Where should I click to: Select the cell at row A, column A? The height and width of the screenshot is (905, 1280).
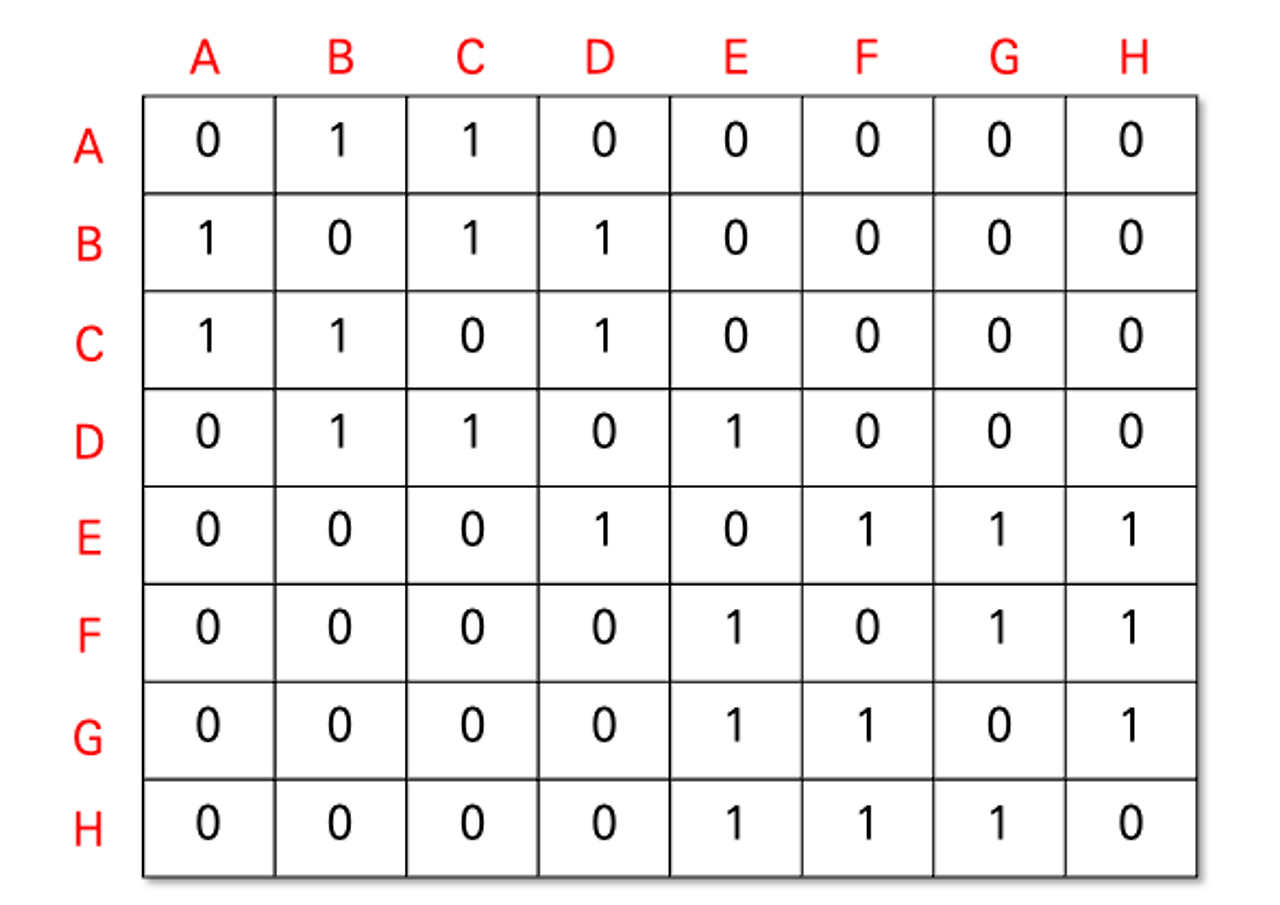pos(208,145)
